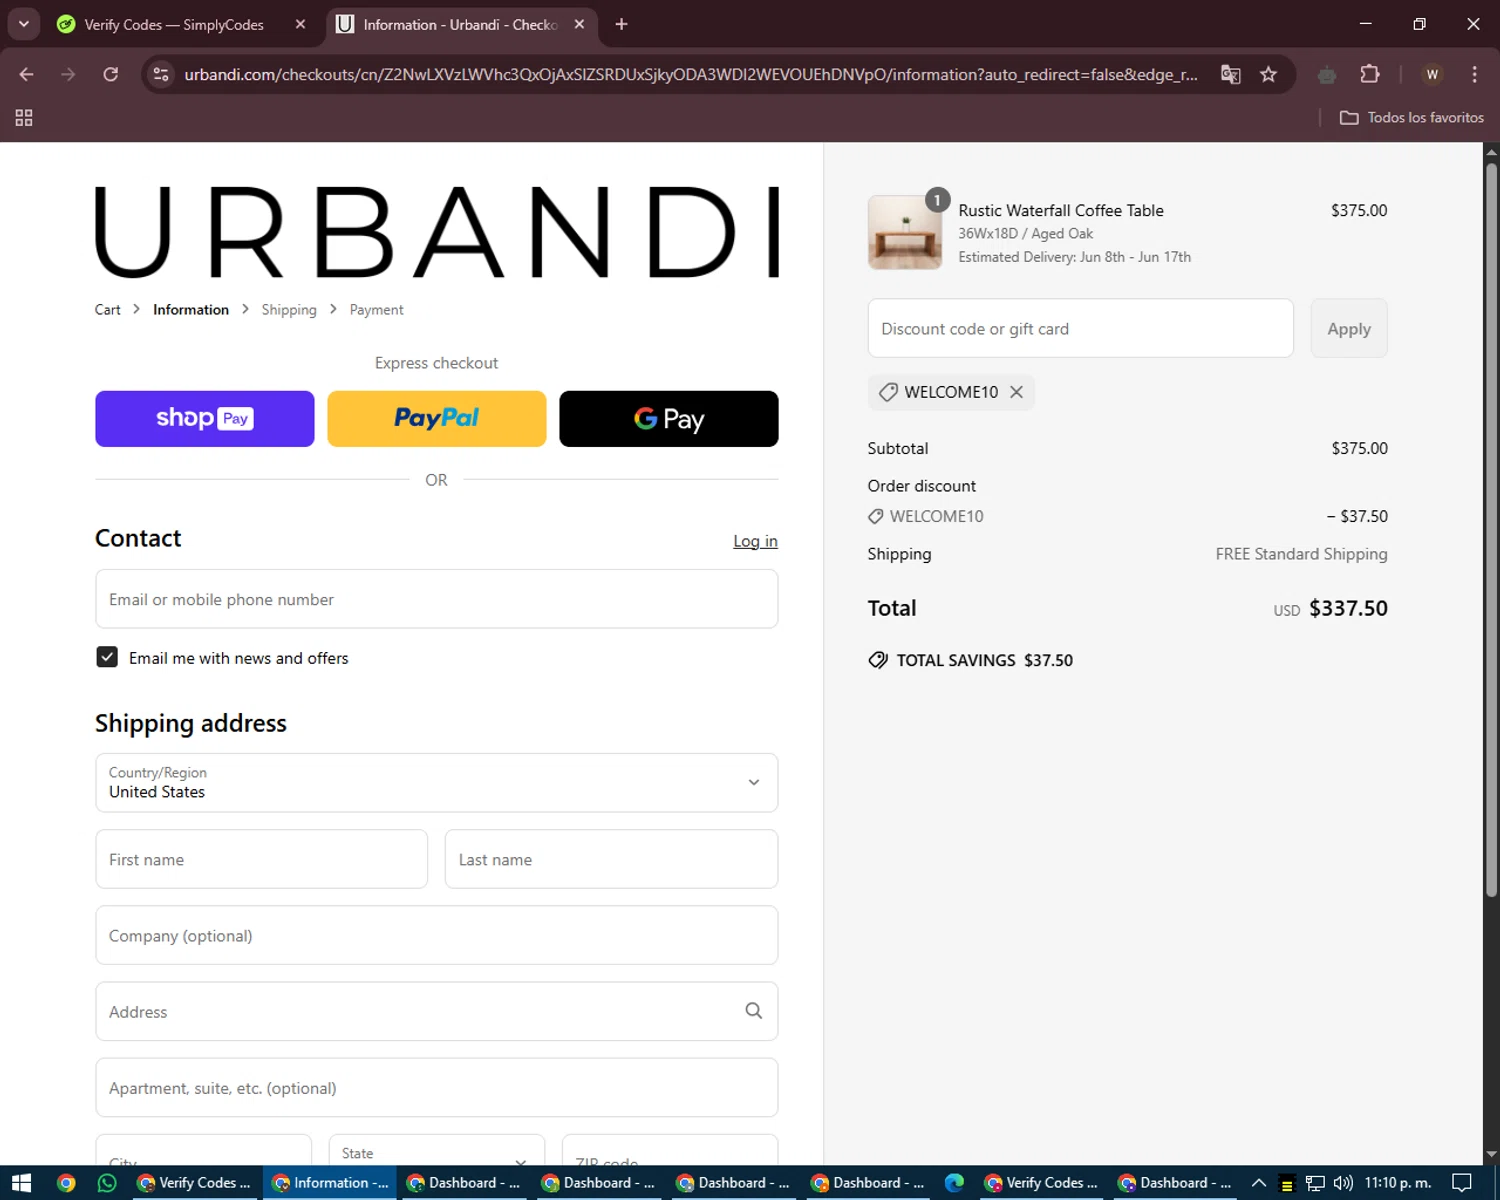Open Windows Start menu
1500x1200 pixels.
coord(22,1183)
